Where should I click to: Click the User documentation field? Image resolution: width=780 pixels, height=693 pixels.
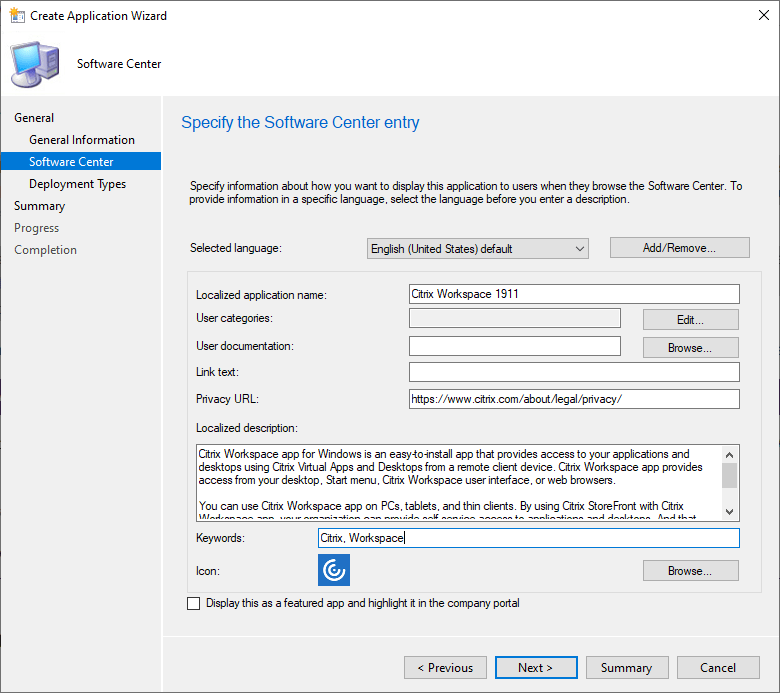(x=515, y=346)
